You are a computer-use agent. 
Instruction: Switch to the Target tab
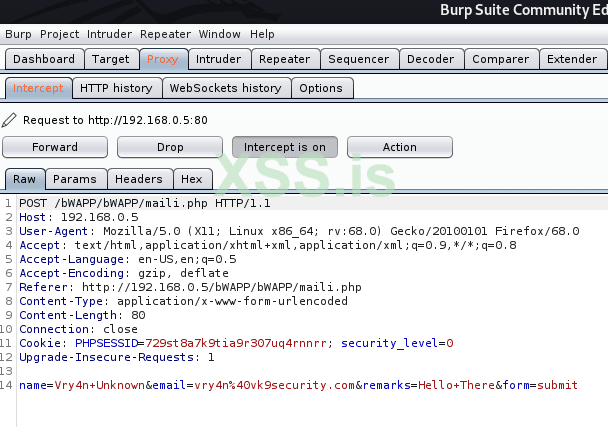coord(111,59)
